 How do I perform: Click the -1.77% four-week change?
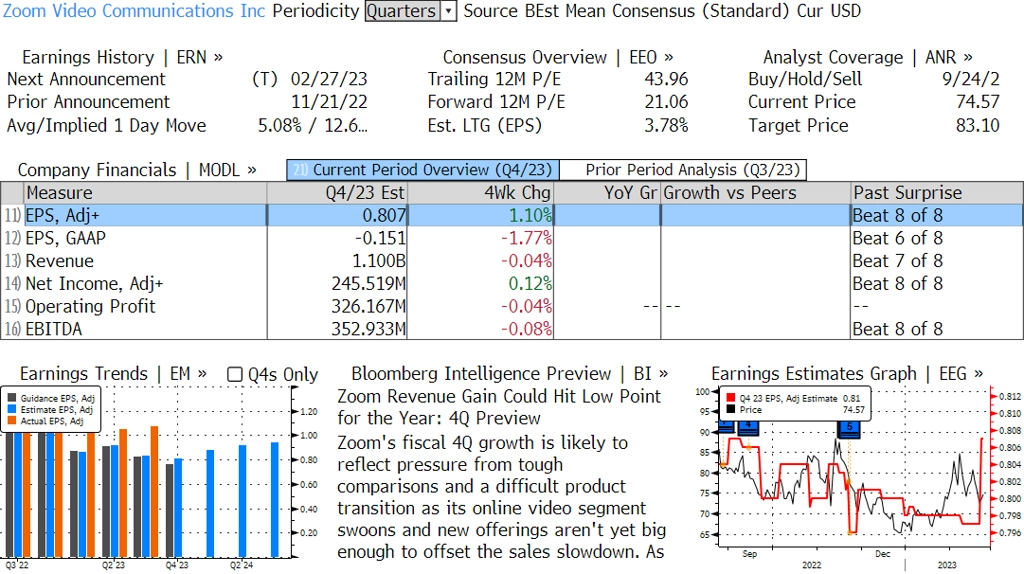pyautogui.click(x=526, y=238)
